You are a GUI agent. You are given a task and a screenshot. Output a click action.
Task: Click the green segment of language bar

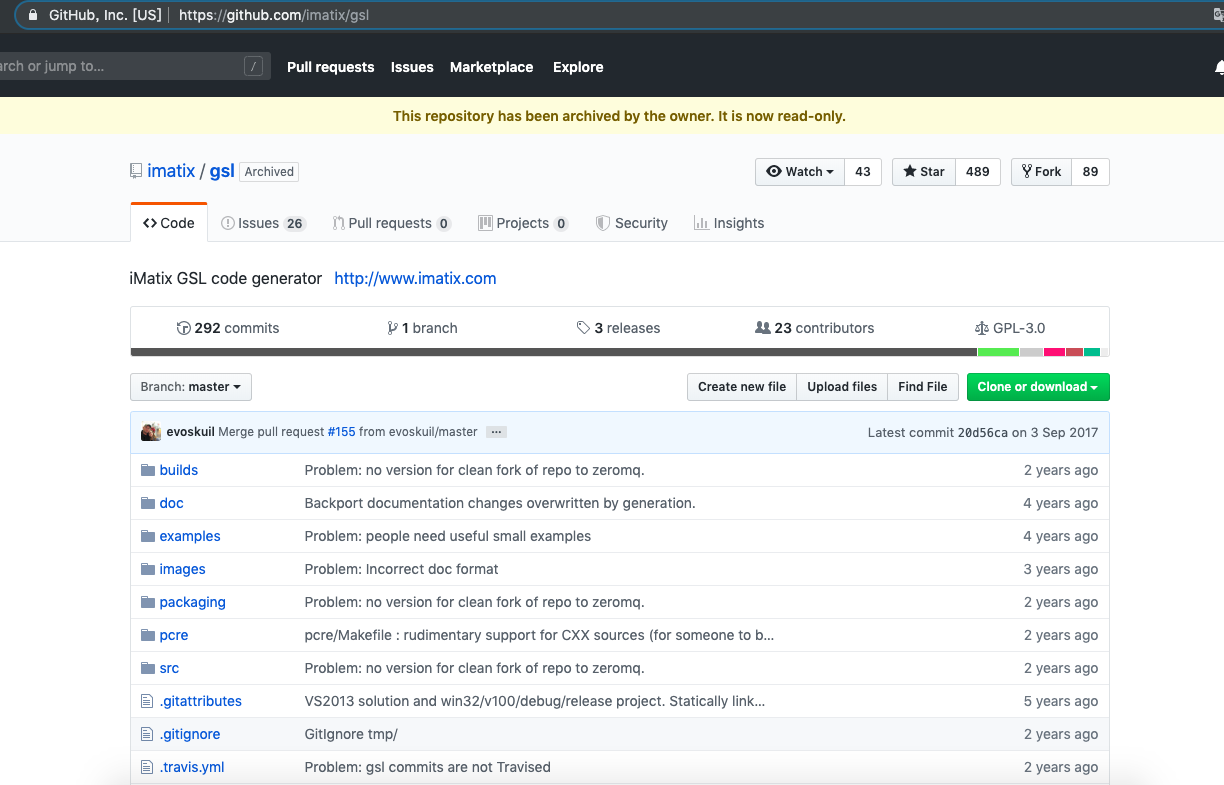[x=998, y=352]
